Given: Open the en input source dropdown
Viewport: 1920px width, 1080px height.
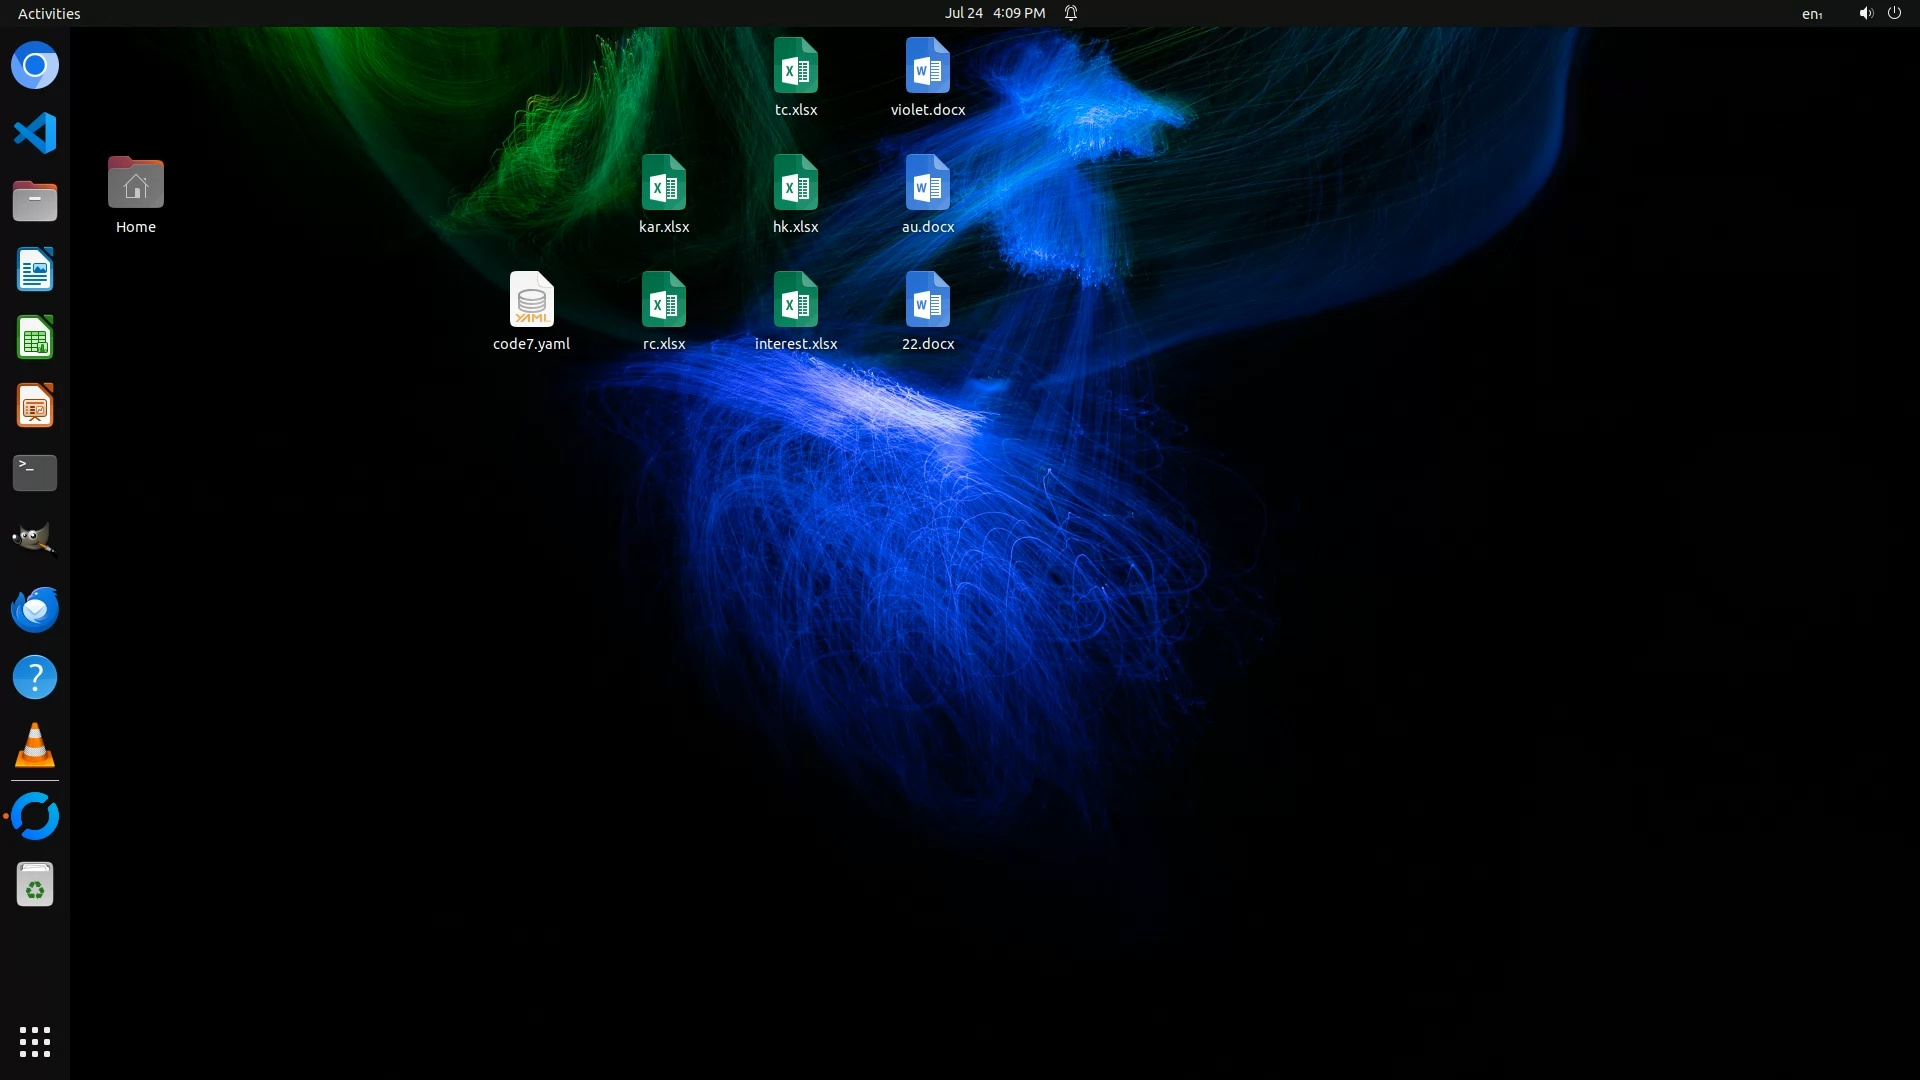Looking at the screenshot, I should pyautogui.click(x=1811, y=13).
